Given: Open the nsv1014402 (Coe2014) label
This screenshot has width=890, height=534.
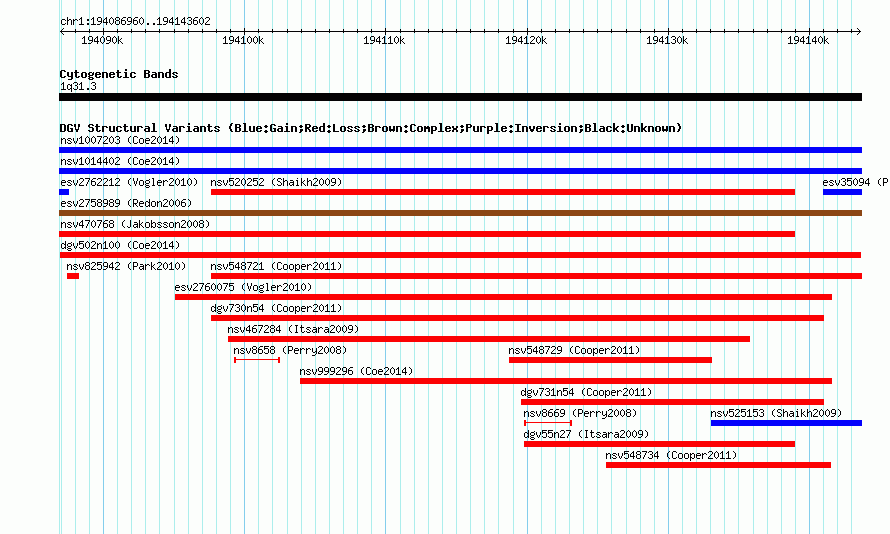Looking at the screenshot, I should tap(120, 161).
